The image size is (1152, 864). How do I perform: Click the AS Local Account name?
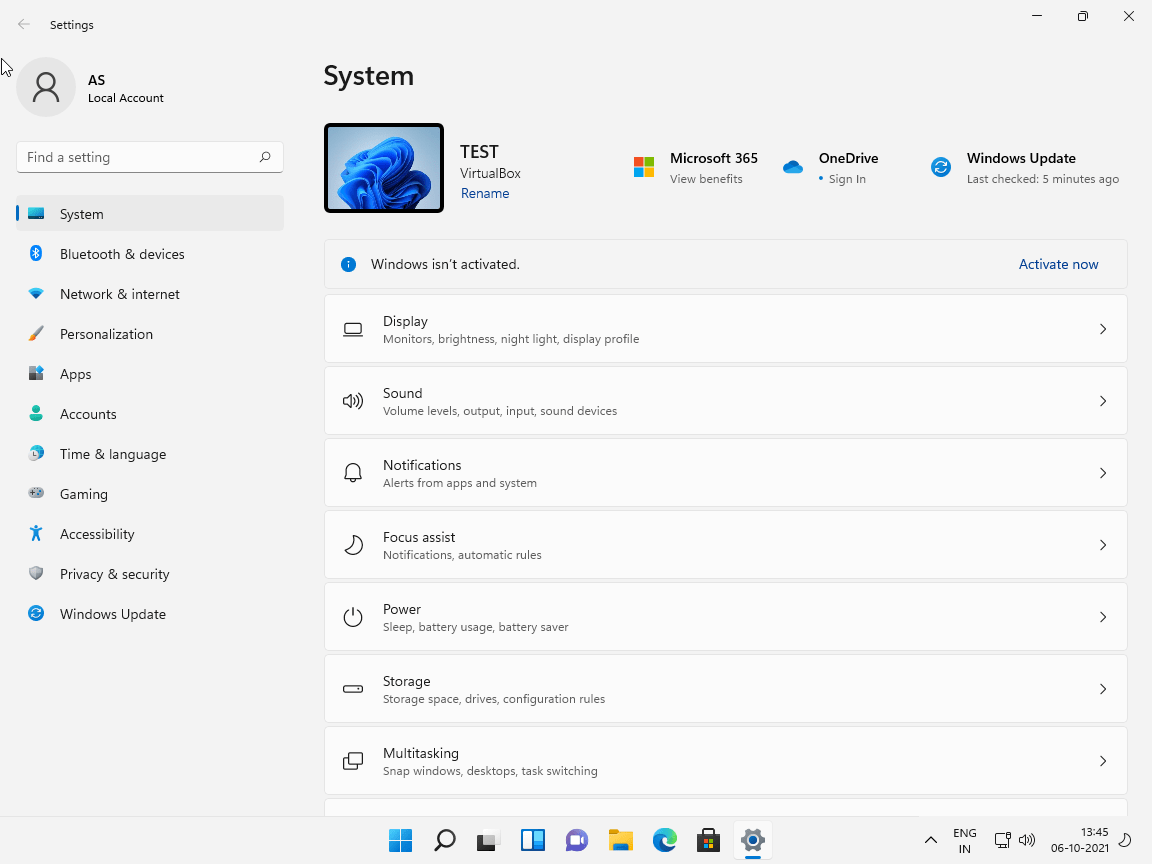[126, 88]
